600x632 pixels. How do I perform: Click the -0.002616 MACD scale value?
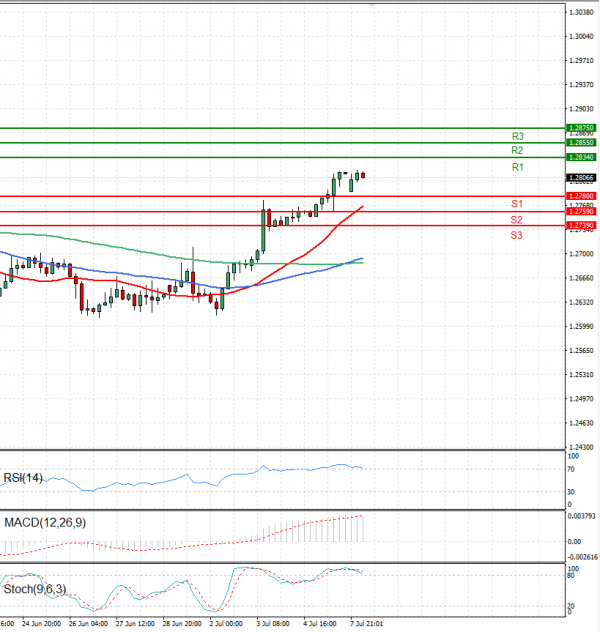[x=582, y=557]
